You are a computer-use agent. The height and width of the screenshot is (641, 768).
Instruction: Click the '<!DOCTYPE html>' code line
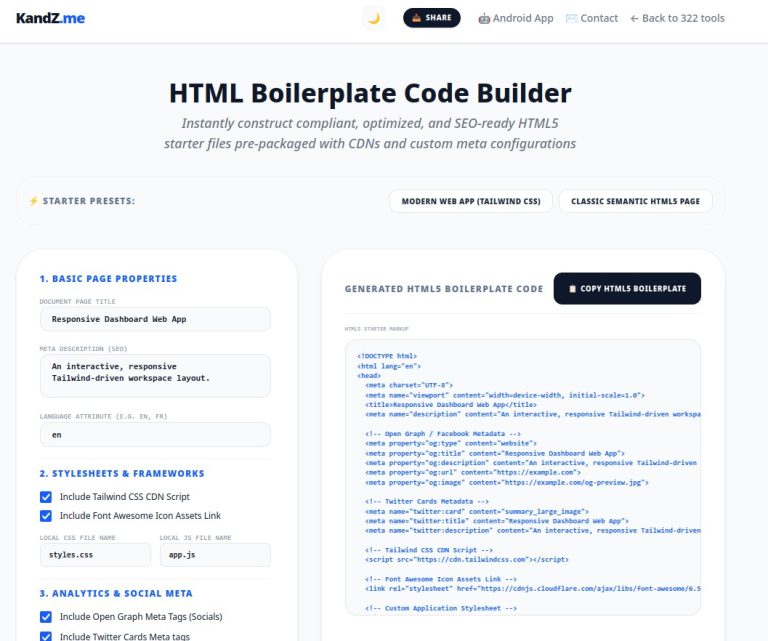point(387,356)
